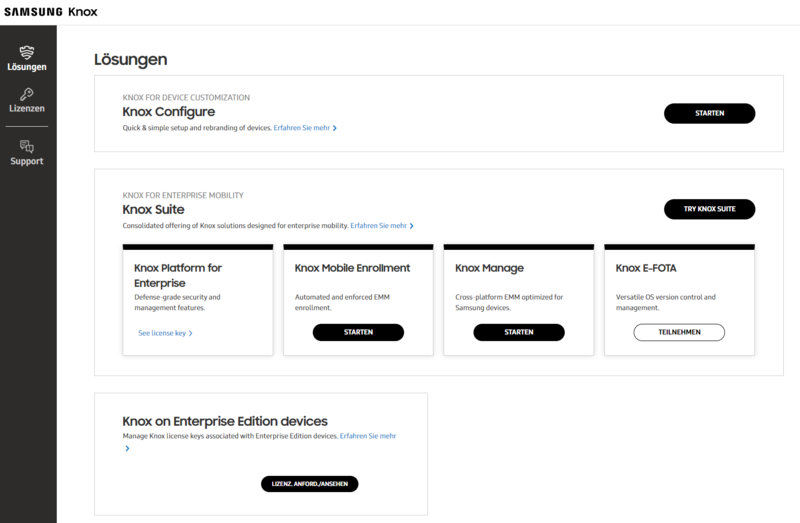Click the LIZENZ. ANFORD./ANSEHEN button

[310, 484]
